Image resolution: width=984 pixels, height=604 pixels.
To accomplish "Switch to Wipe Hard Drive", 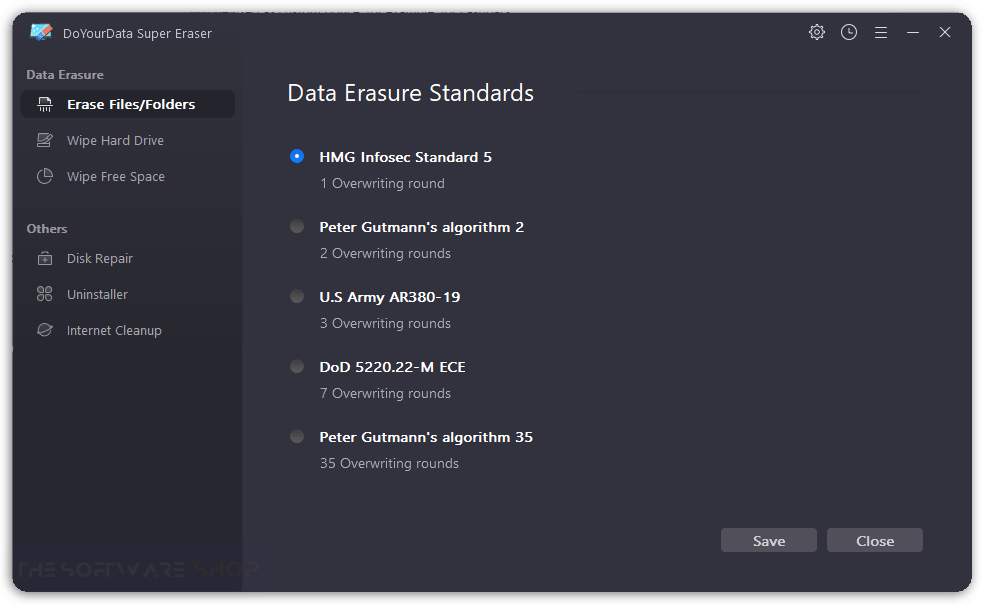I will (128, 140).
